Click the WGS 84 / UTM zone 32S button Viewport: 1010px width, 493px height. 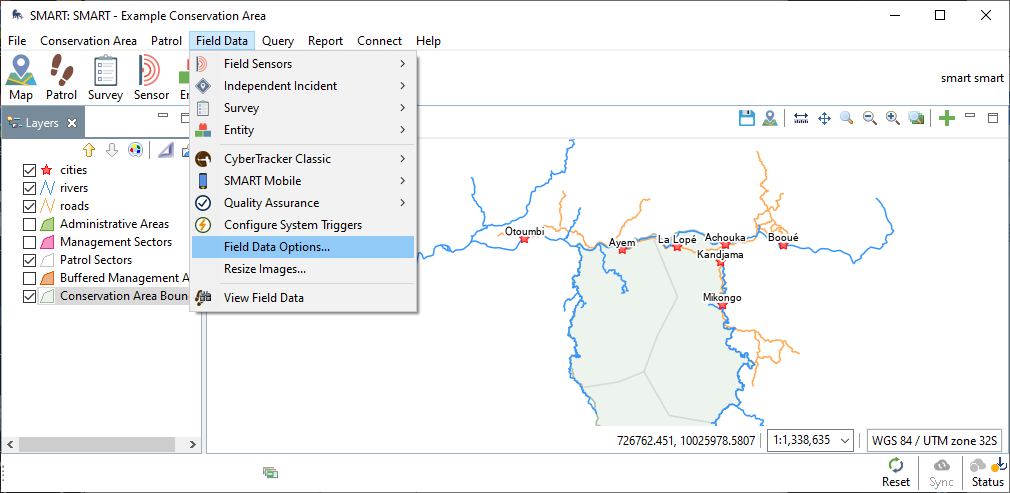(932, 440)
